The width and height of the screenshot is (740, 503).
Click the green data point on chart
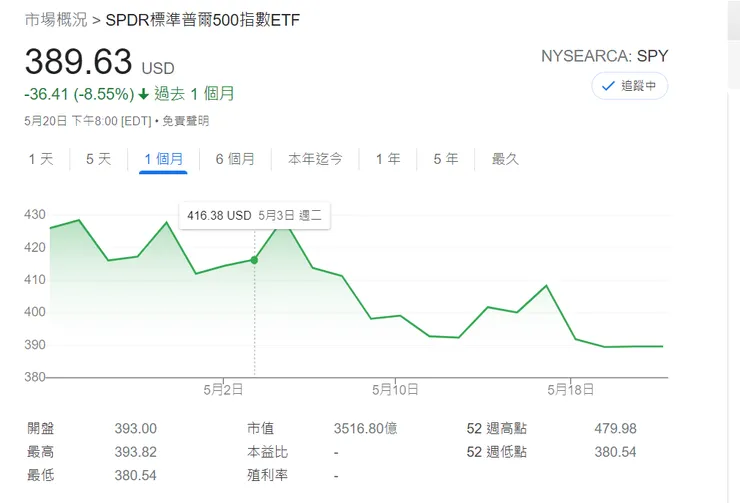254,260
